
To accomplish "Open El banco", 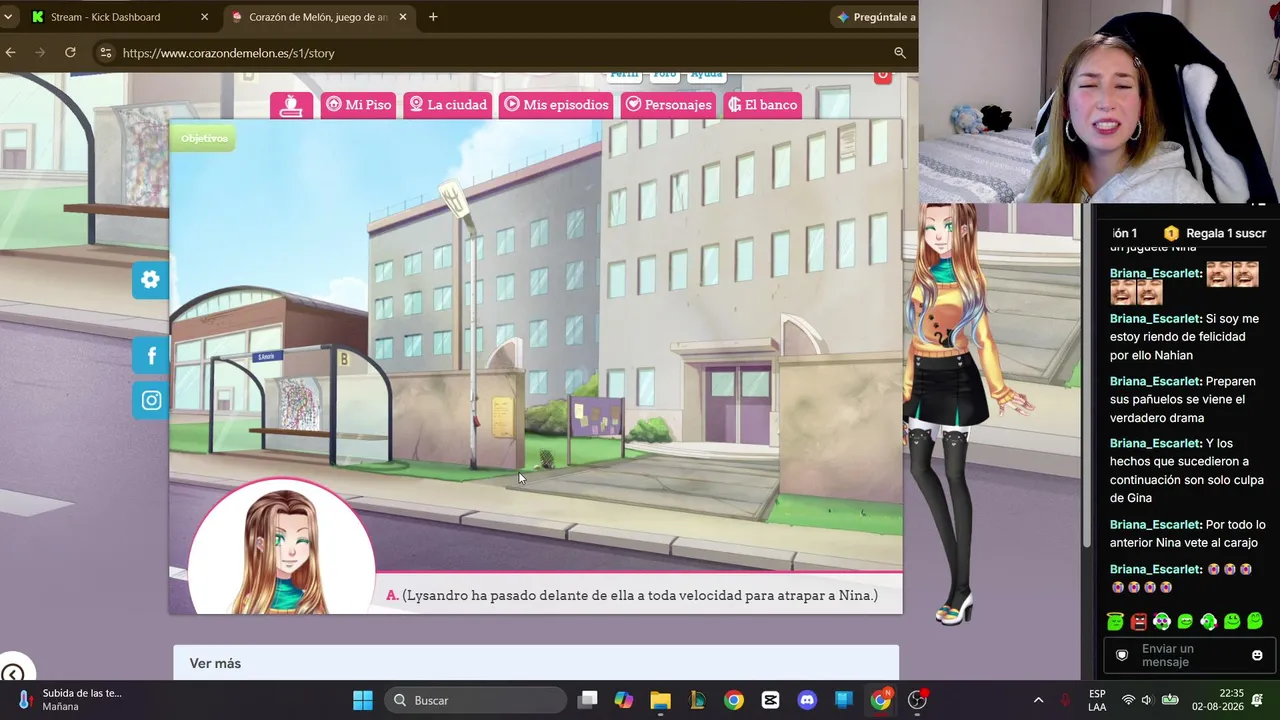I will [763, 105].
